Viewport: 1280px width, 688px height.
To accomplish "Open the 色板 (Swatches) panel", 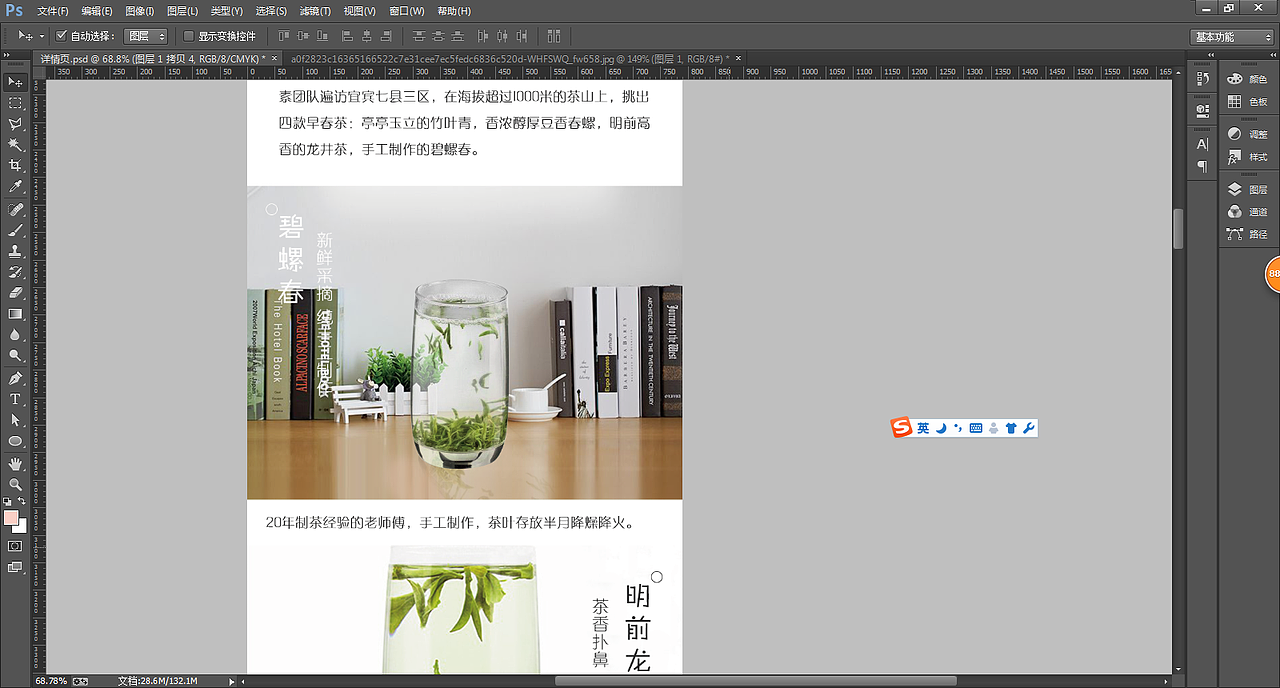I will [1248, 101].
